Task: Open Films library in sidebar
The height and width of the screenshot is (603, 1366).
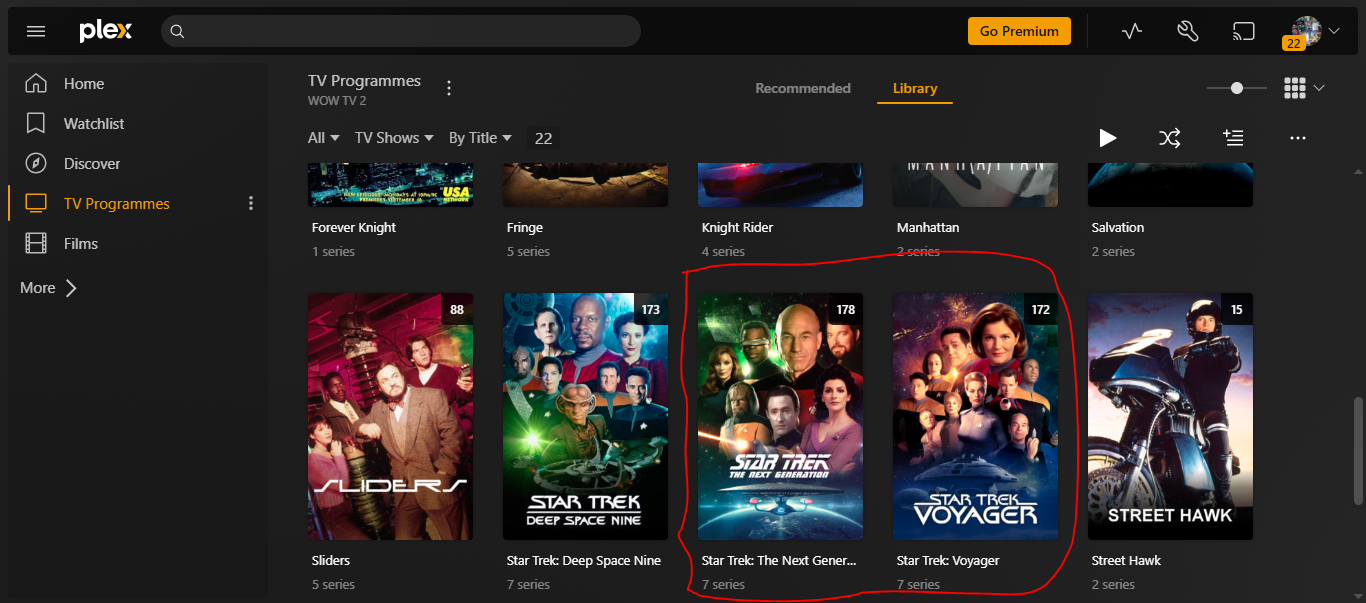Action: 81,244
